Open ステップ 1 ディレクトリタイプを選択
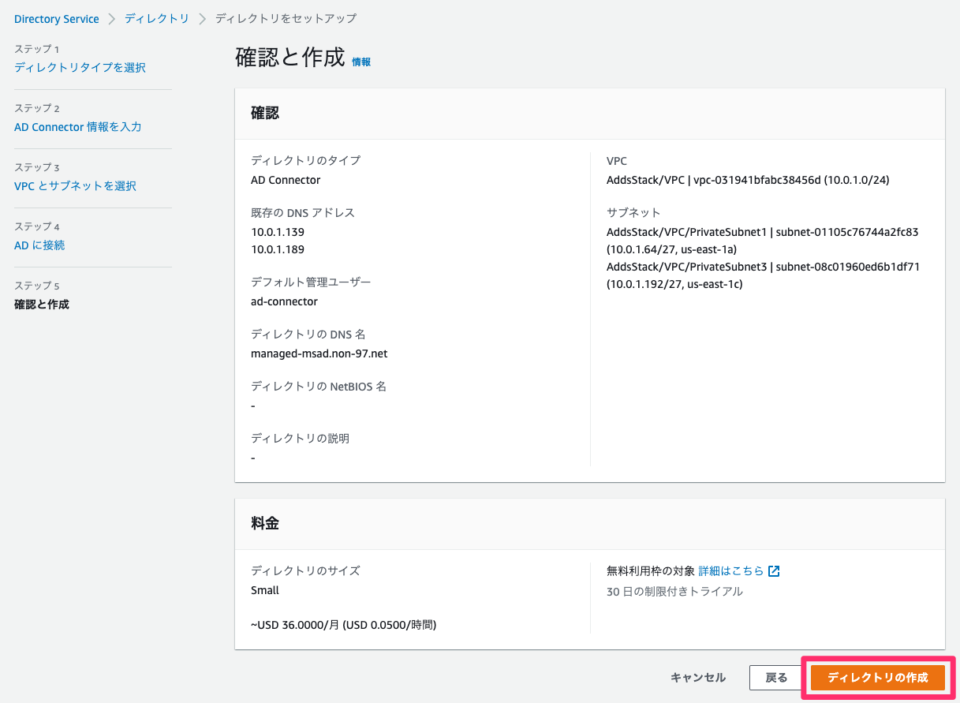This screenshot has width=960, height=703. tap(81, 67)
